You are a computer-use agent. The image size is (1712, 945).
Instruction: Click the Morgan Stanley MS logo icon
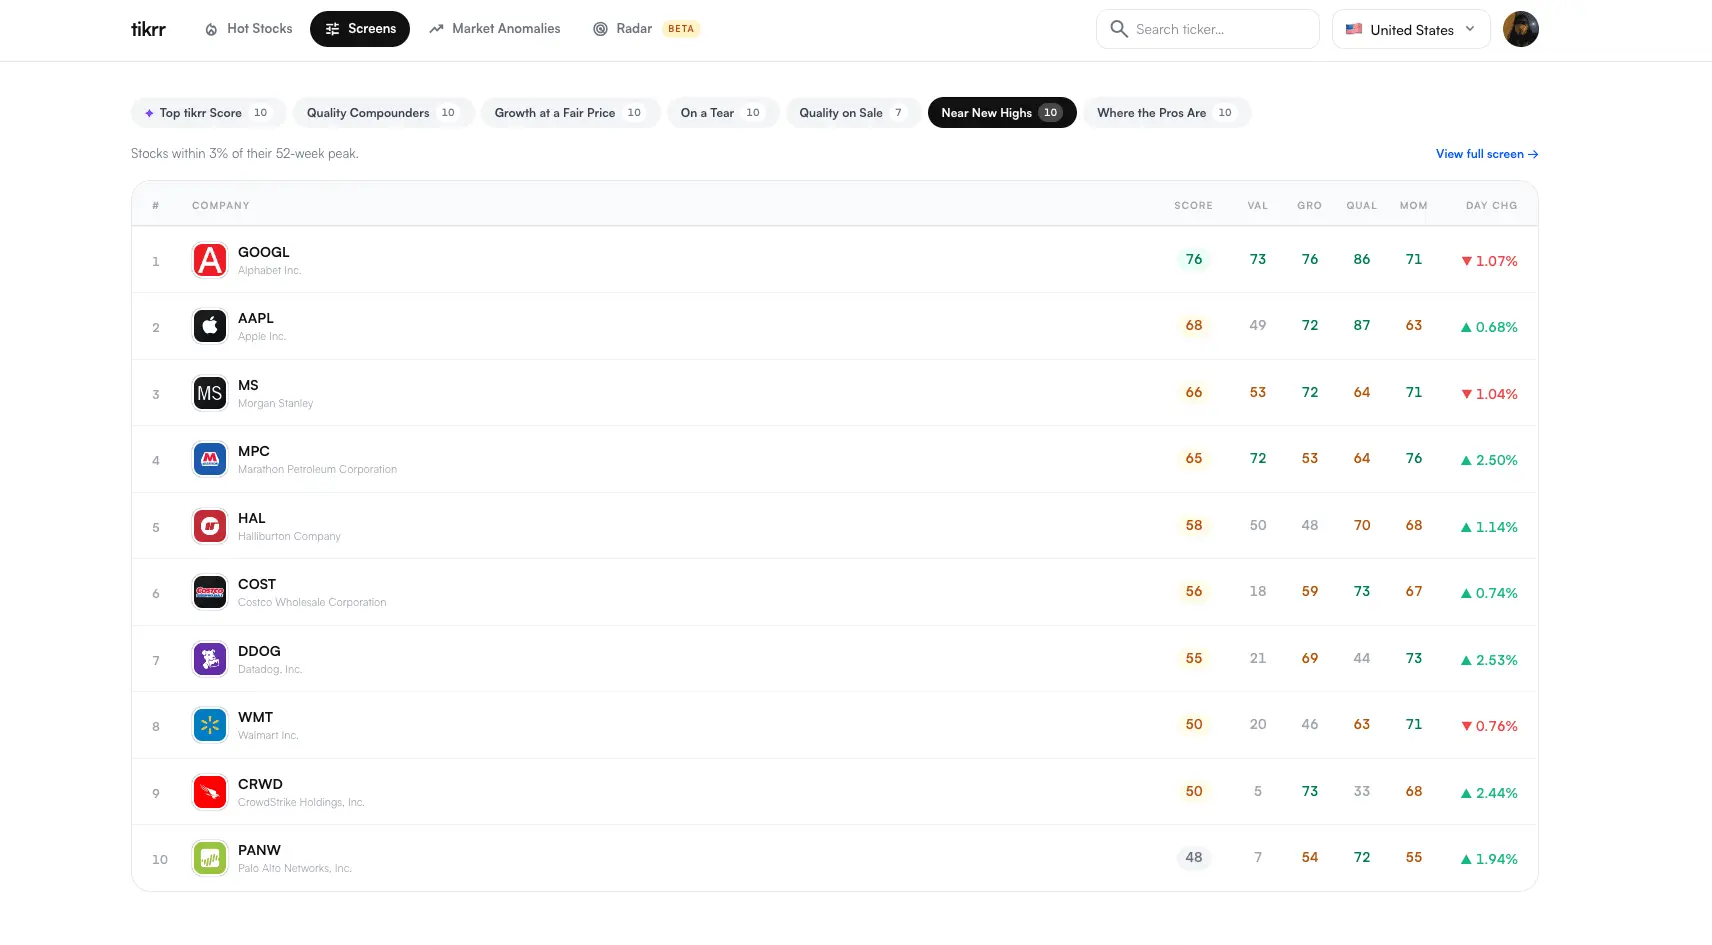click(x=210, y=393)
